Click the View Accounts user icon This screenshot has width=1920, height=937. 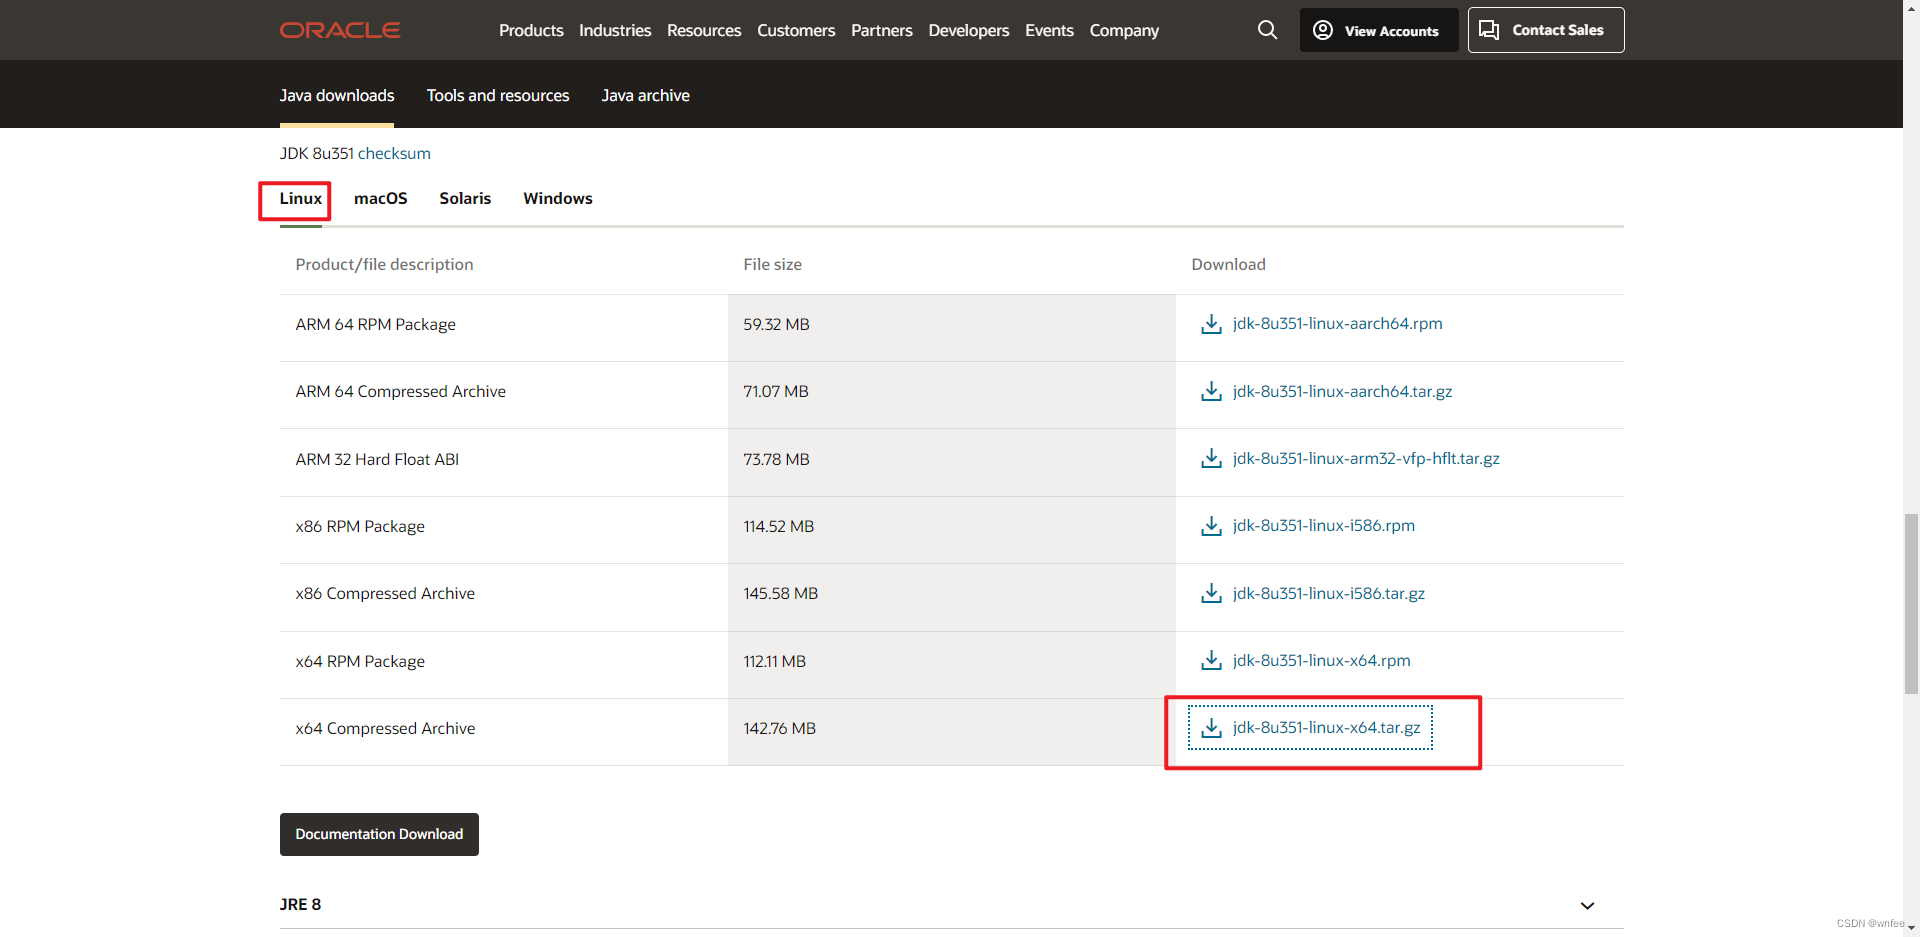(1323, 30)
